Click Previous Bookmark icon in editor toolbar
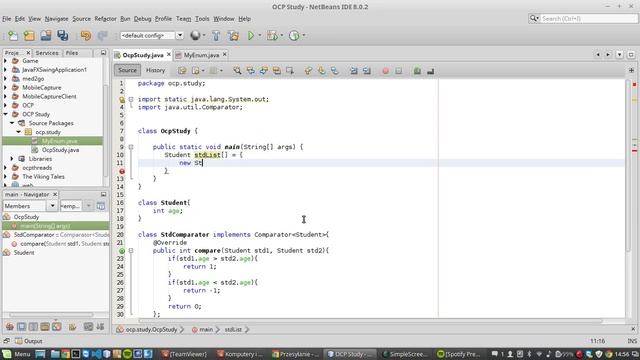This screenshot has height=360, width=640. point(308,71)
